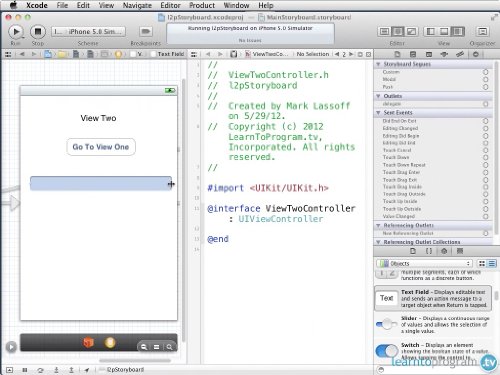Open the Window menu
Viewport: 500px width, 375px height.
[236, 5]
